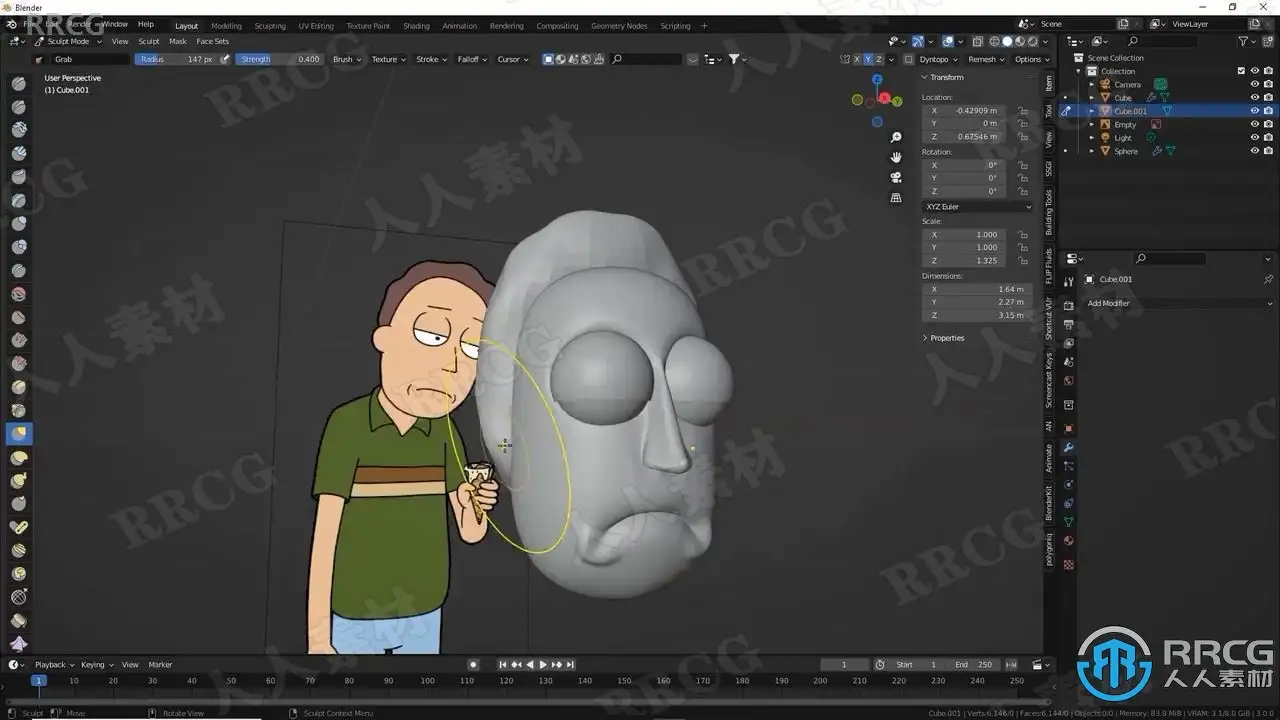Switch perspective/orthographic with the viewport grid icon
The image size is (1280, 720).
point(896,198)
